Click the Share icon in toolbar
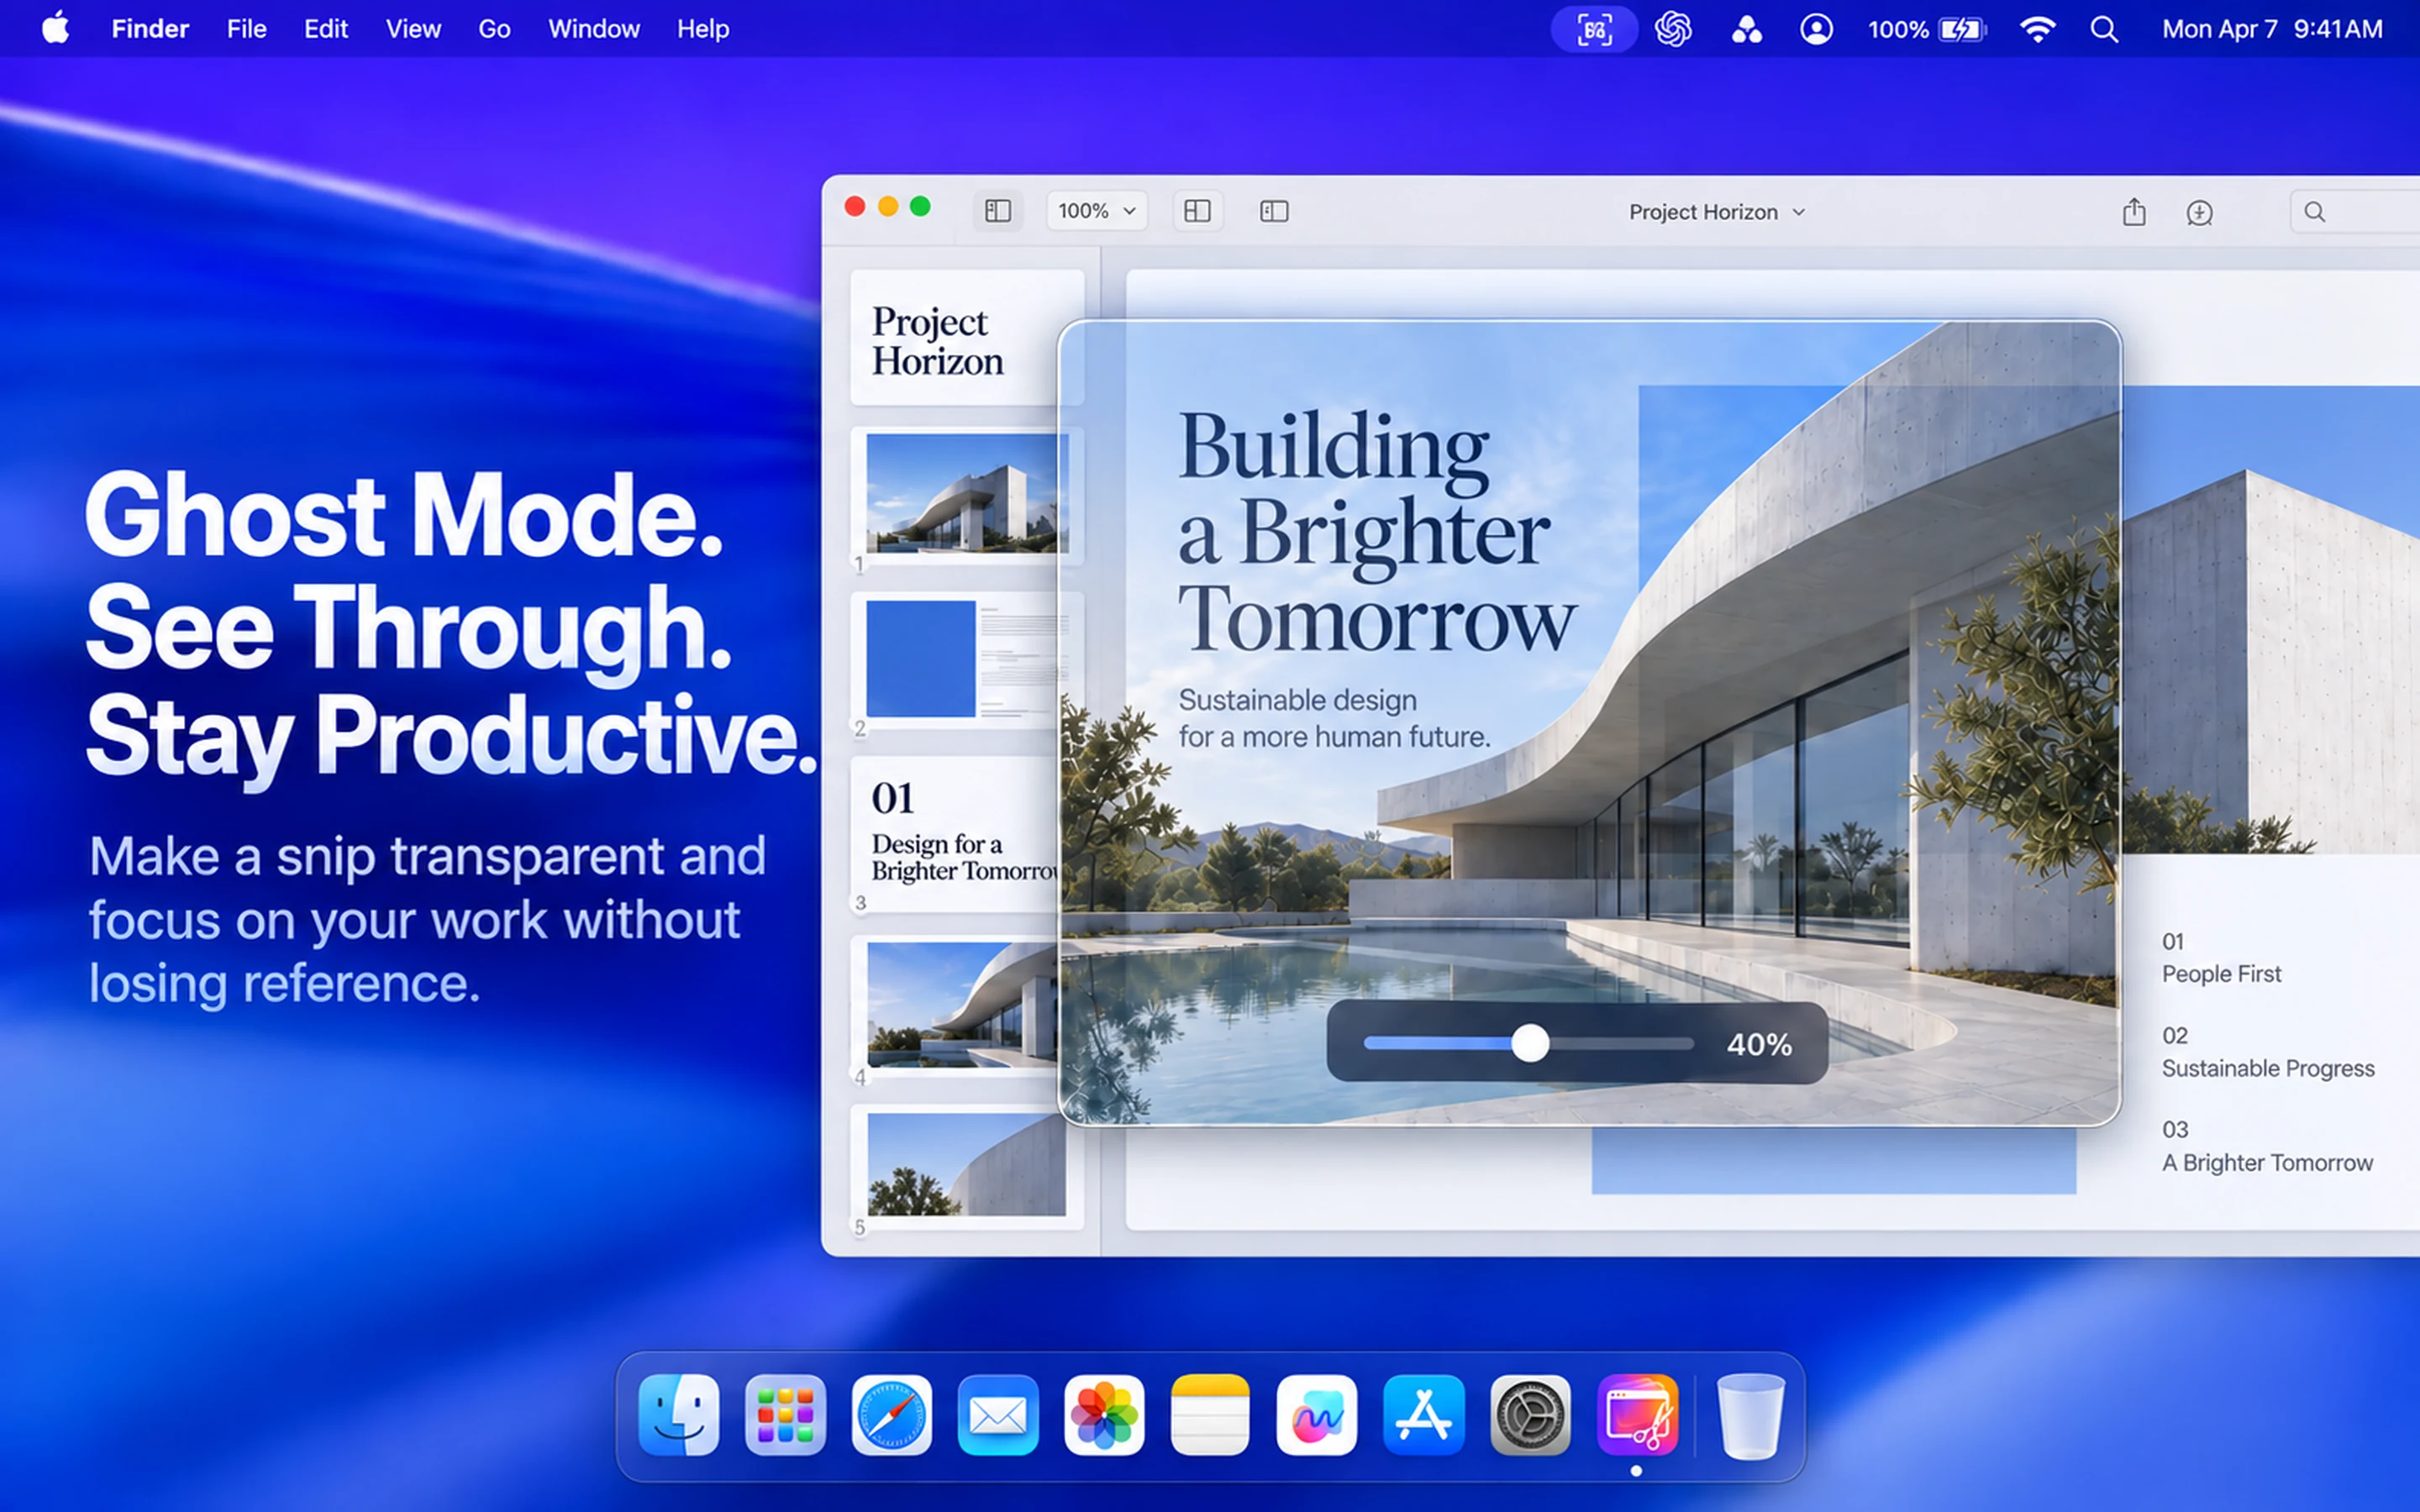The height and width of the screenshot is (1512, 2420). [x=2134, y=212]
